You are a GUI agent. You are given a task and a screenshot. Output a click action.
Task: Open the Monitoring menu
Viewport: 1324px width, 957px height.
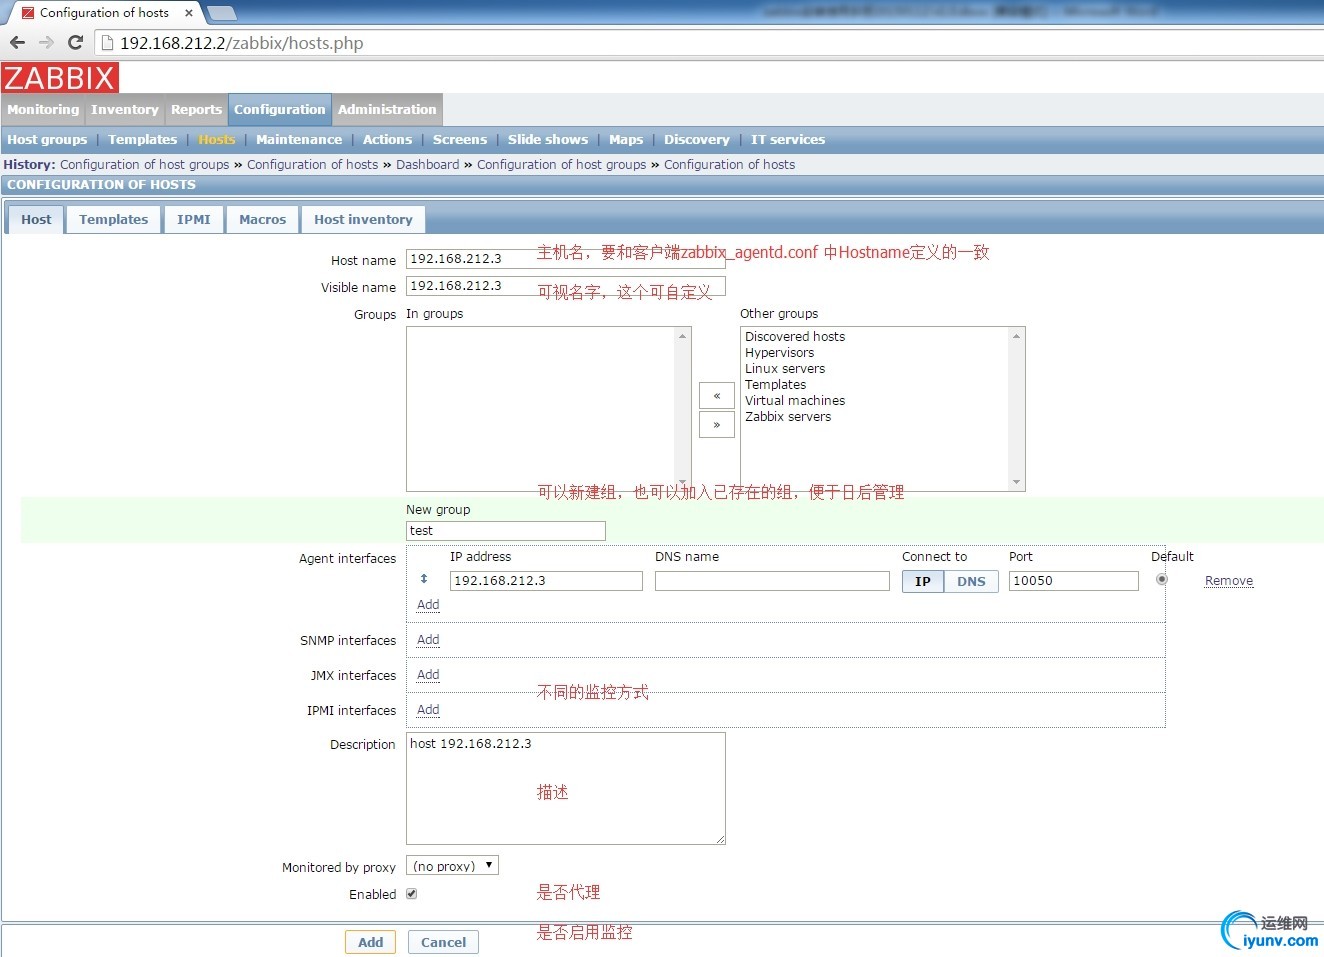(43, 110)
